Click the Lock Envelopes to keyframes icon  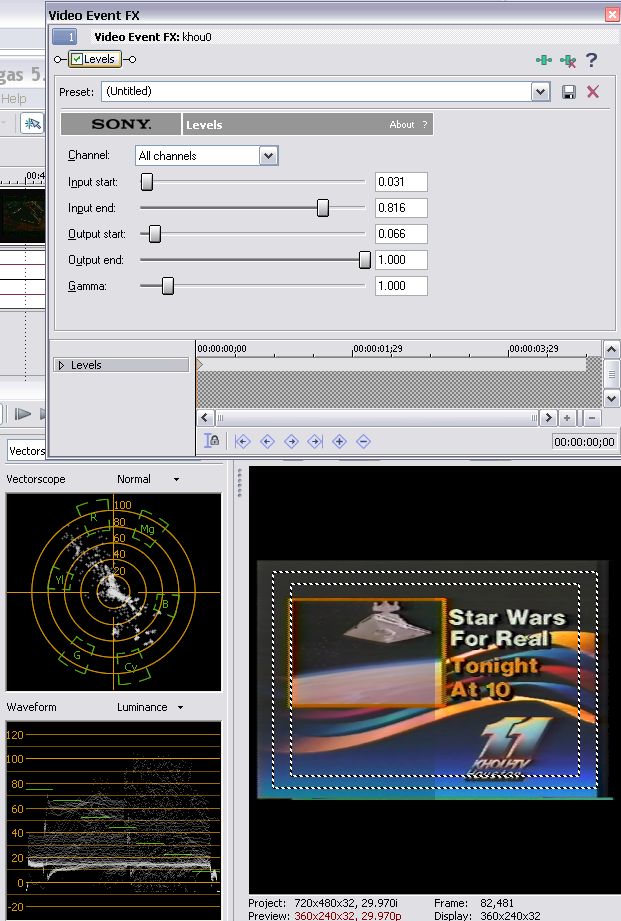point(212,441)
